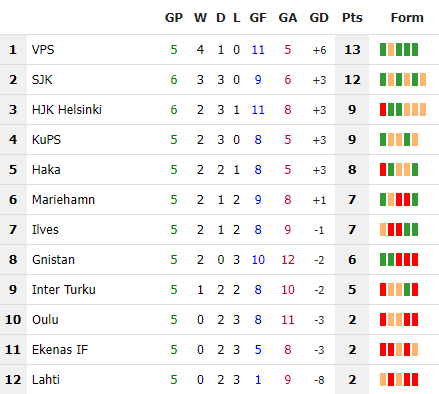Click the Form column header
Screen dimensions: 439x394
tap(407, 18)
